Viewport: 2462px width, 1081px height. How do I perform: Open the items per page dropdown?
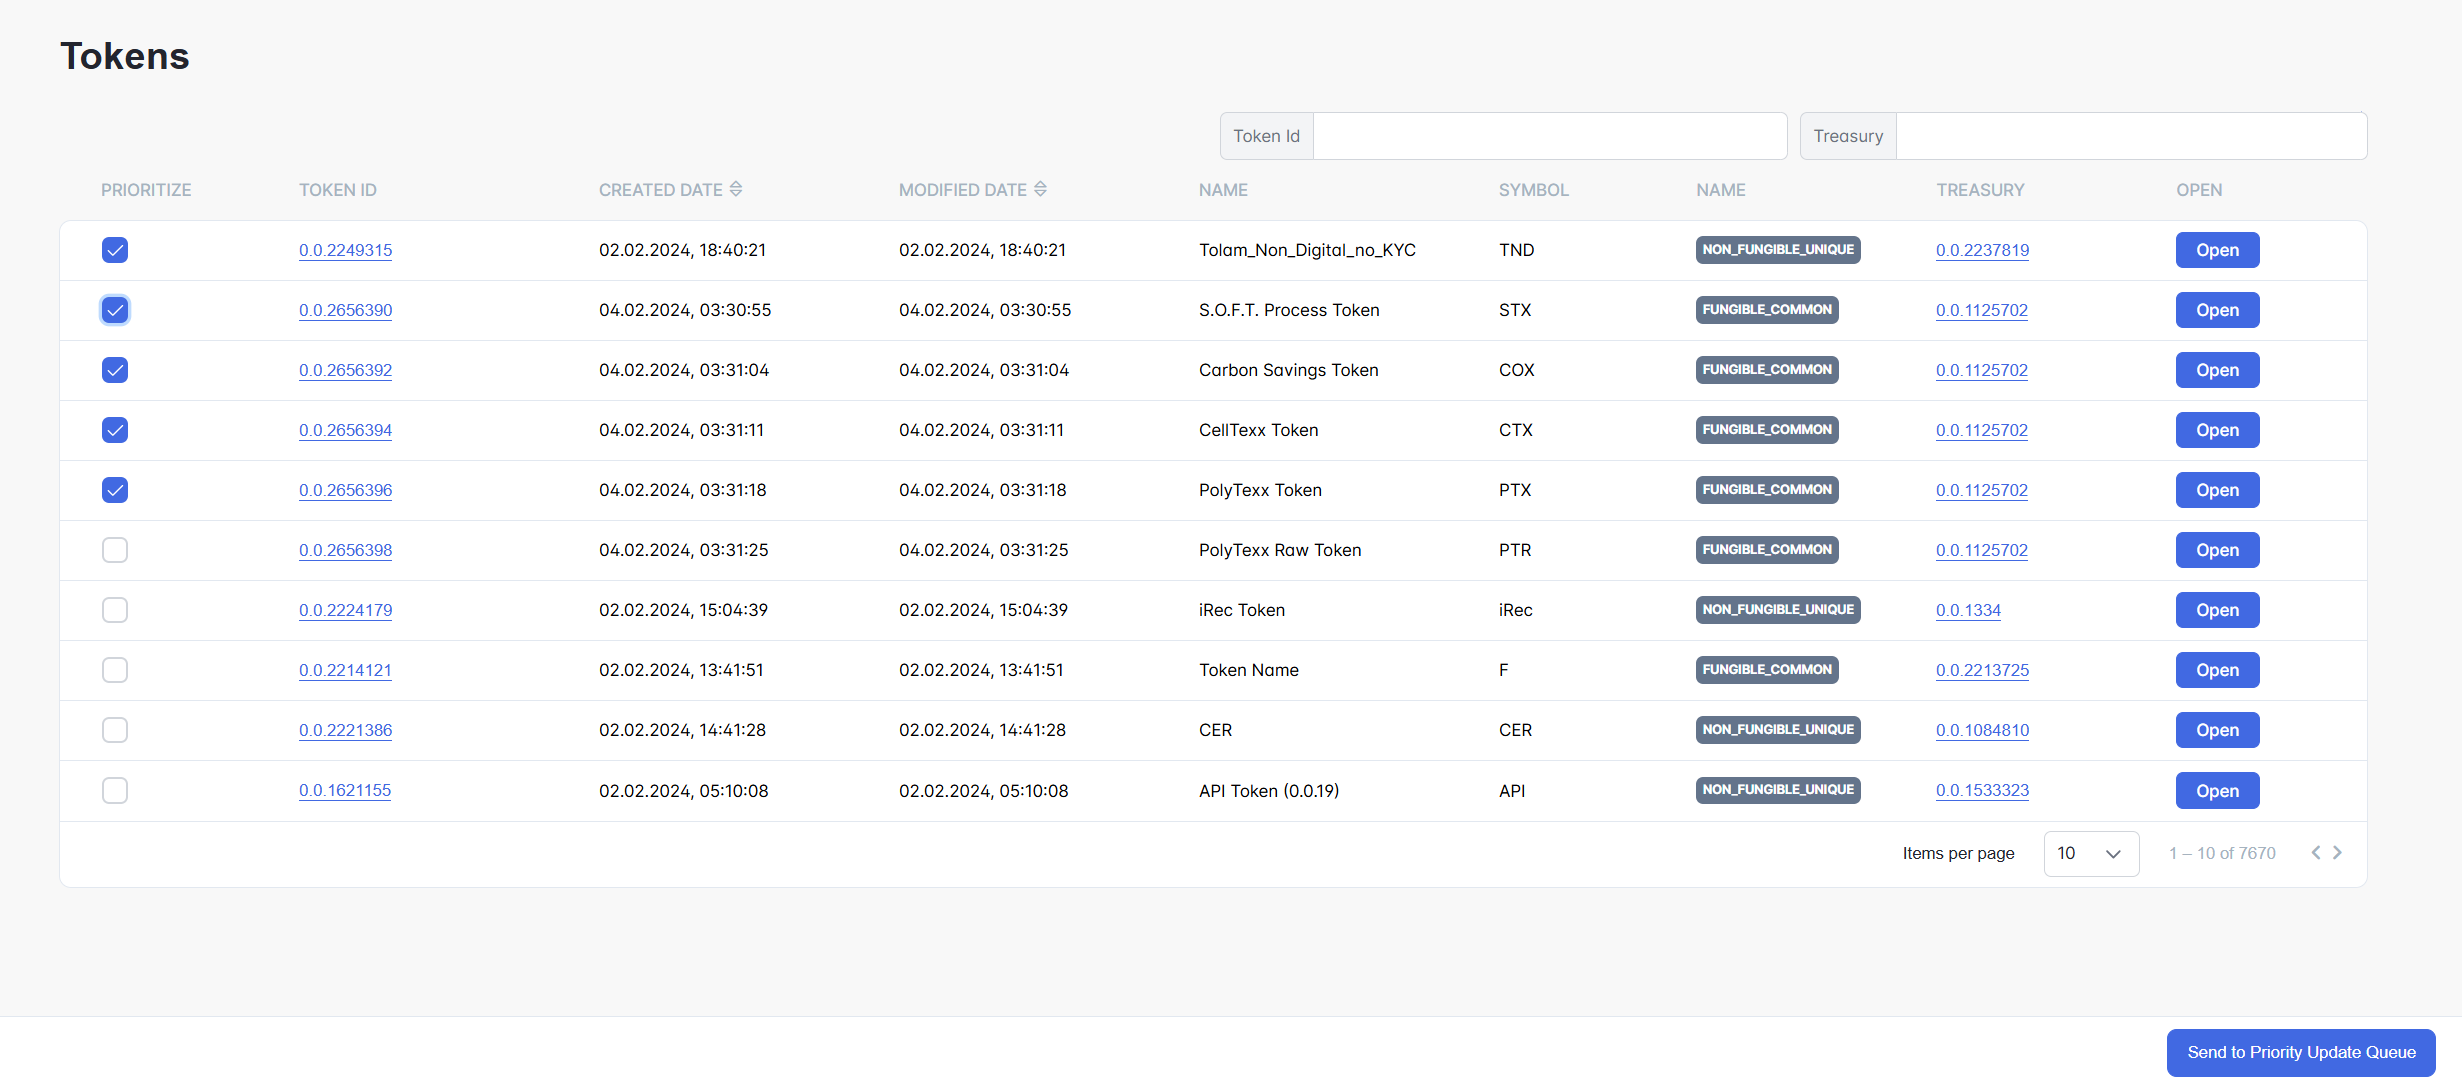click(2090, 853)
